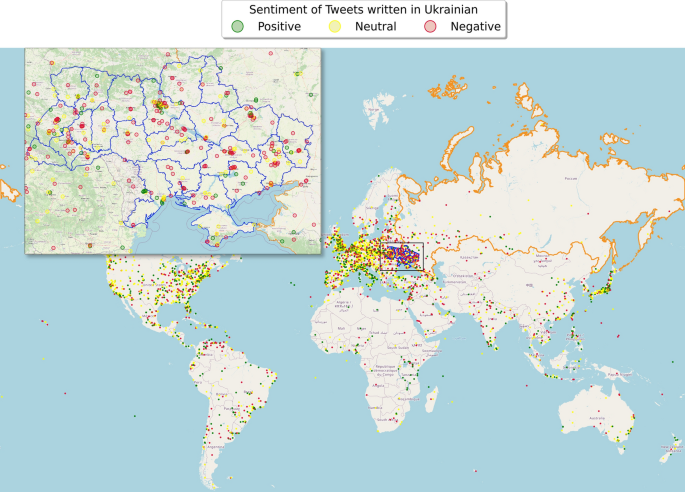The image size is (685, 492).
Task: Click the "India" country label
Action: click(x=492, y=319)
